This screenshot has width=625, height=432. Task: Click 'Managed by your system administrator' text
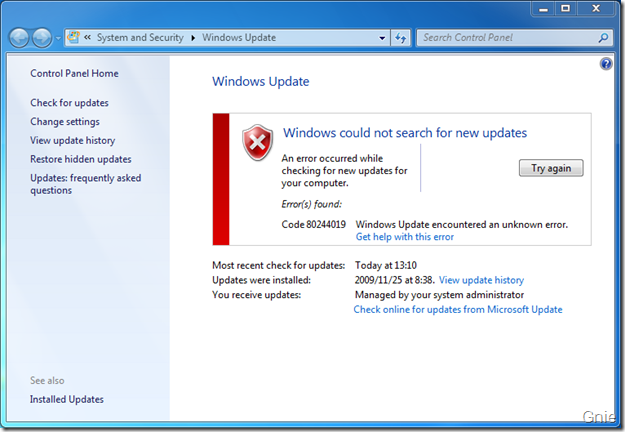click(x=439, y=295)
